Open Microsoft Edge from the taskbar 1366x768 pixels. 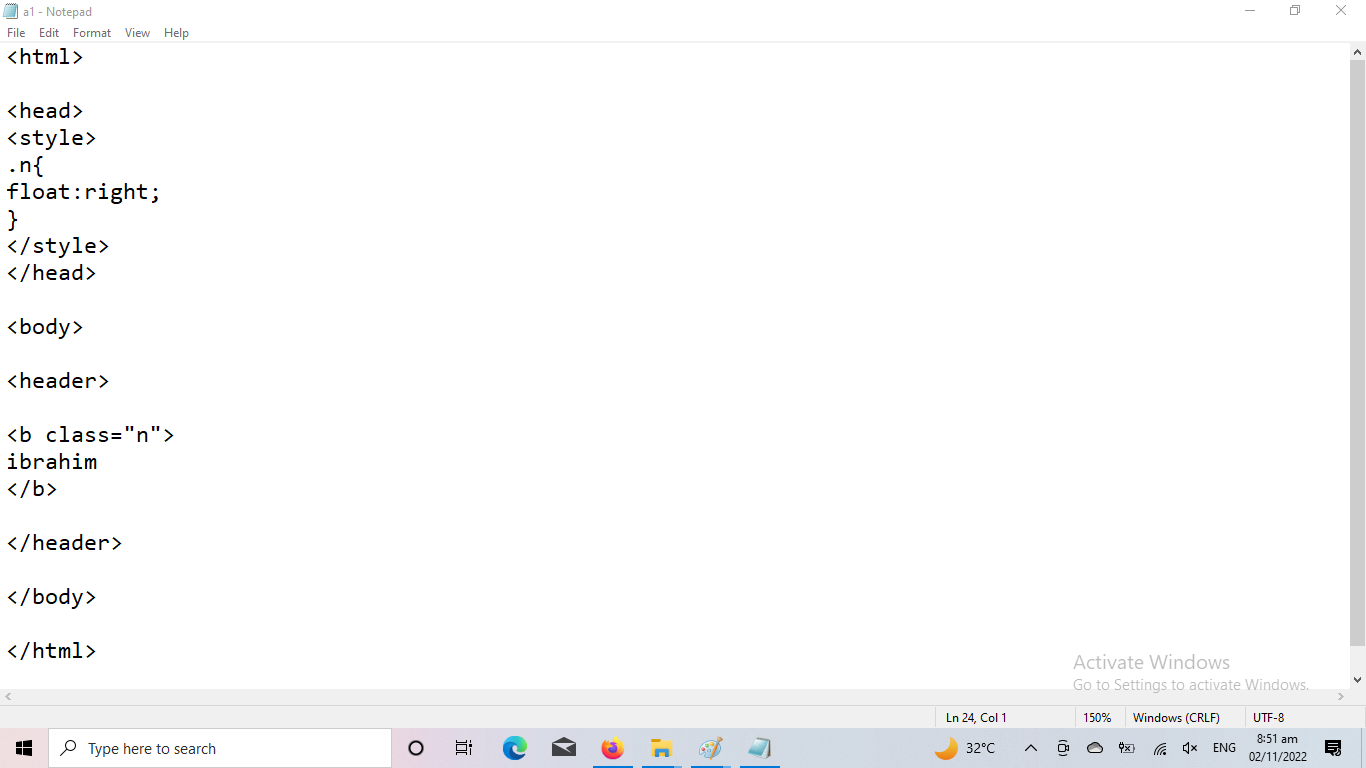(515, 748)
